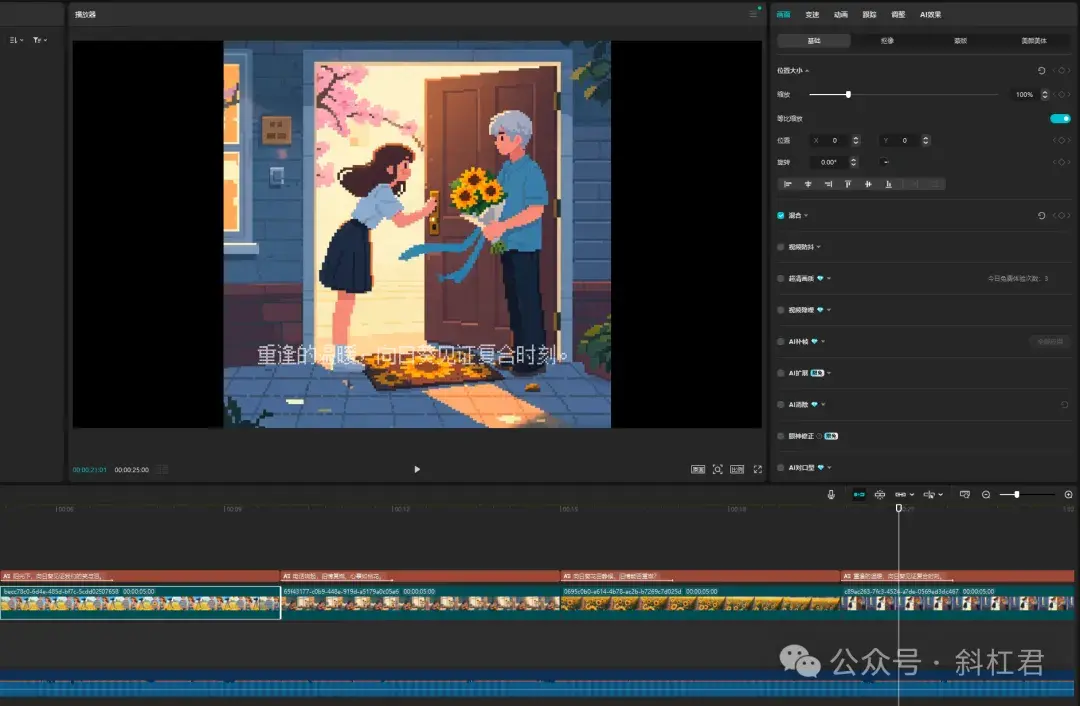Click the align-left icon in the alignment row

coord(788,184)
